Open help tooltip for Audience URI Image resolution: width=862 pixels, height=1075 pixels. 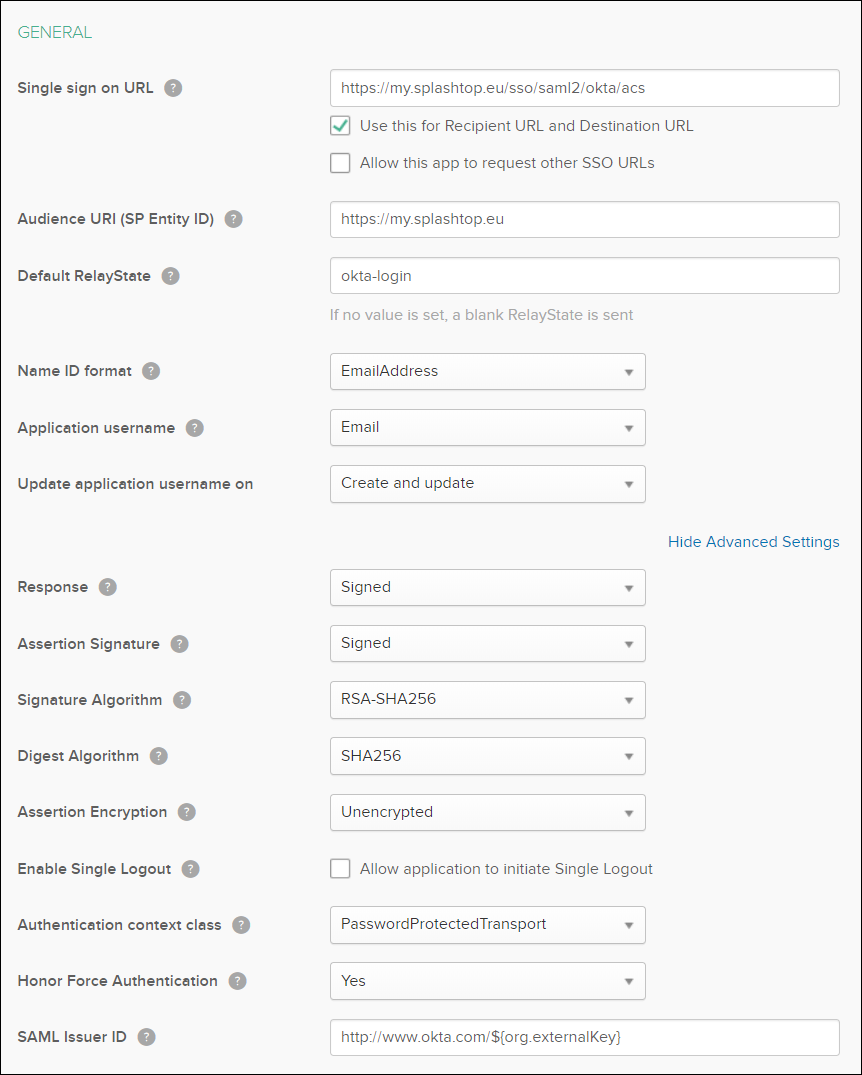pyautogui.click(x=233, y=219)
